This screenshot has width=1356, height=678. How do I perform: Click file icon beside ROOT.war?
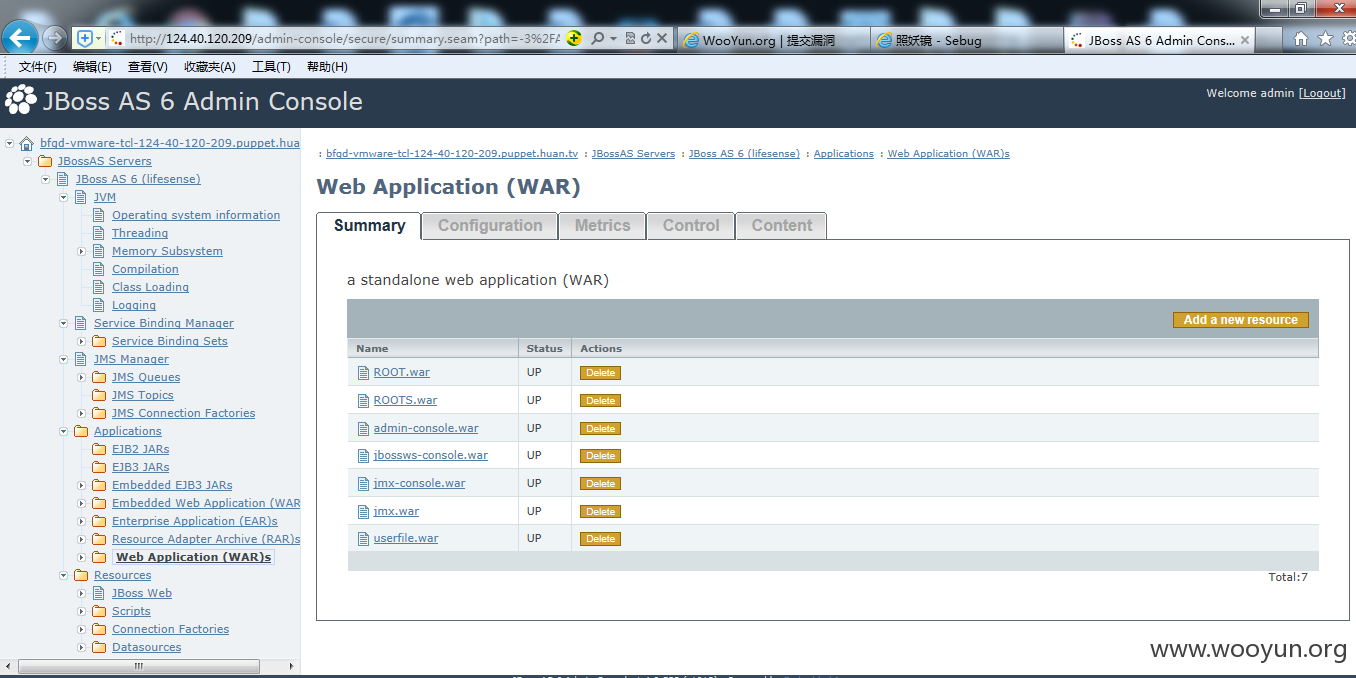point(364,373)
